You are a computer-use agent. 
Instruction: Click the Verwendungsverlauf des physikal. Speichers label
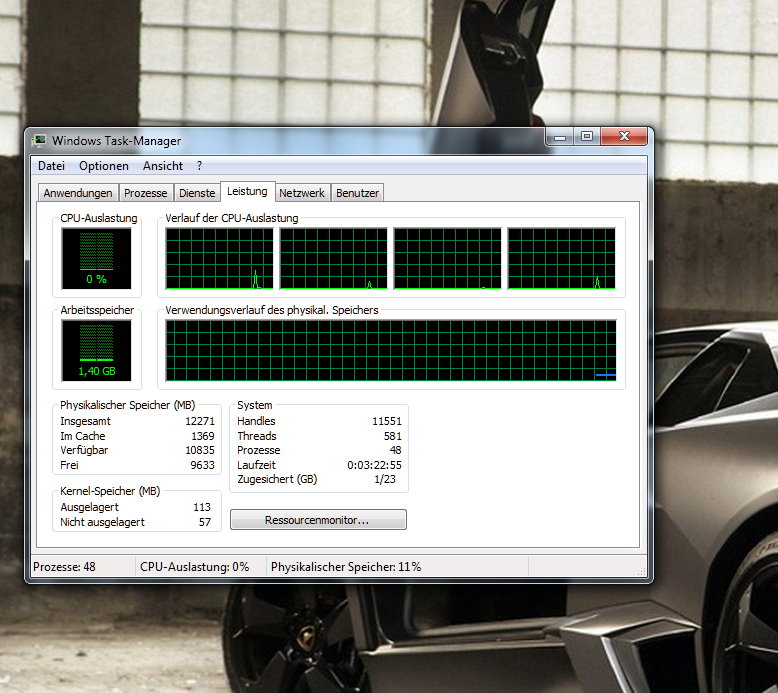click(272, 310)
